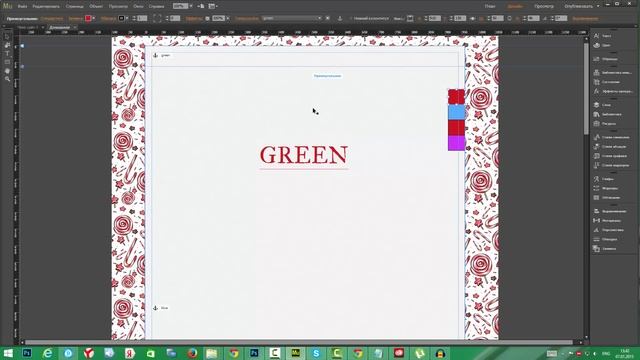Click the X position input field
The width and height of the screenshot is (640, 360).
[435, 18]
